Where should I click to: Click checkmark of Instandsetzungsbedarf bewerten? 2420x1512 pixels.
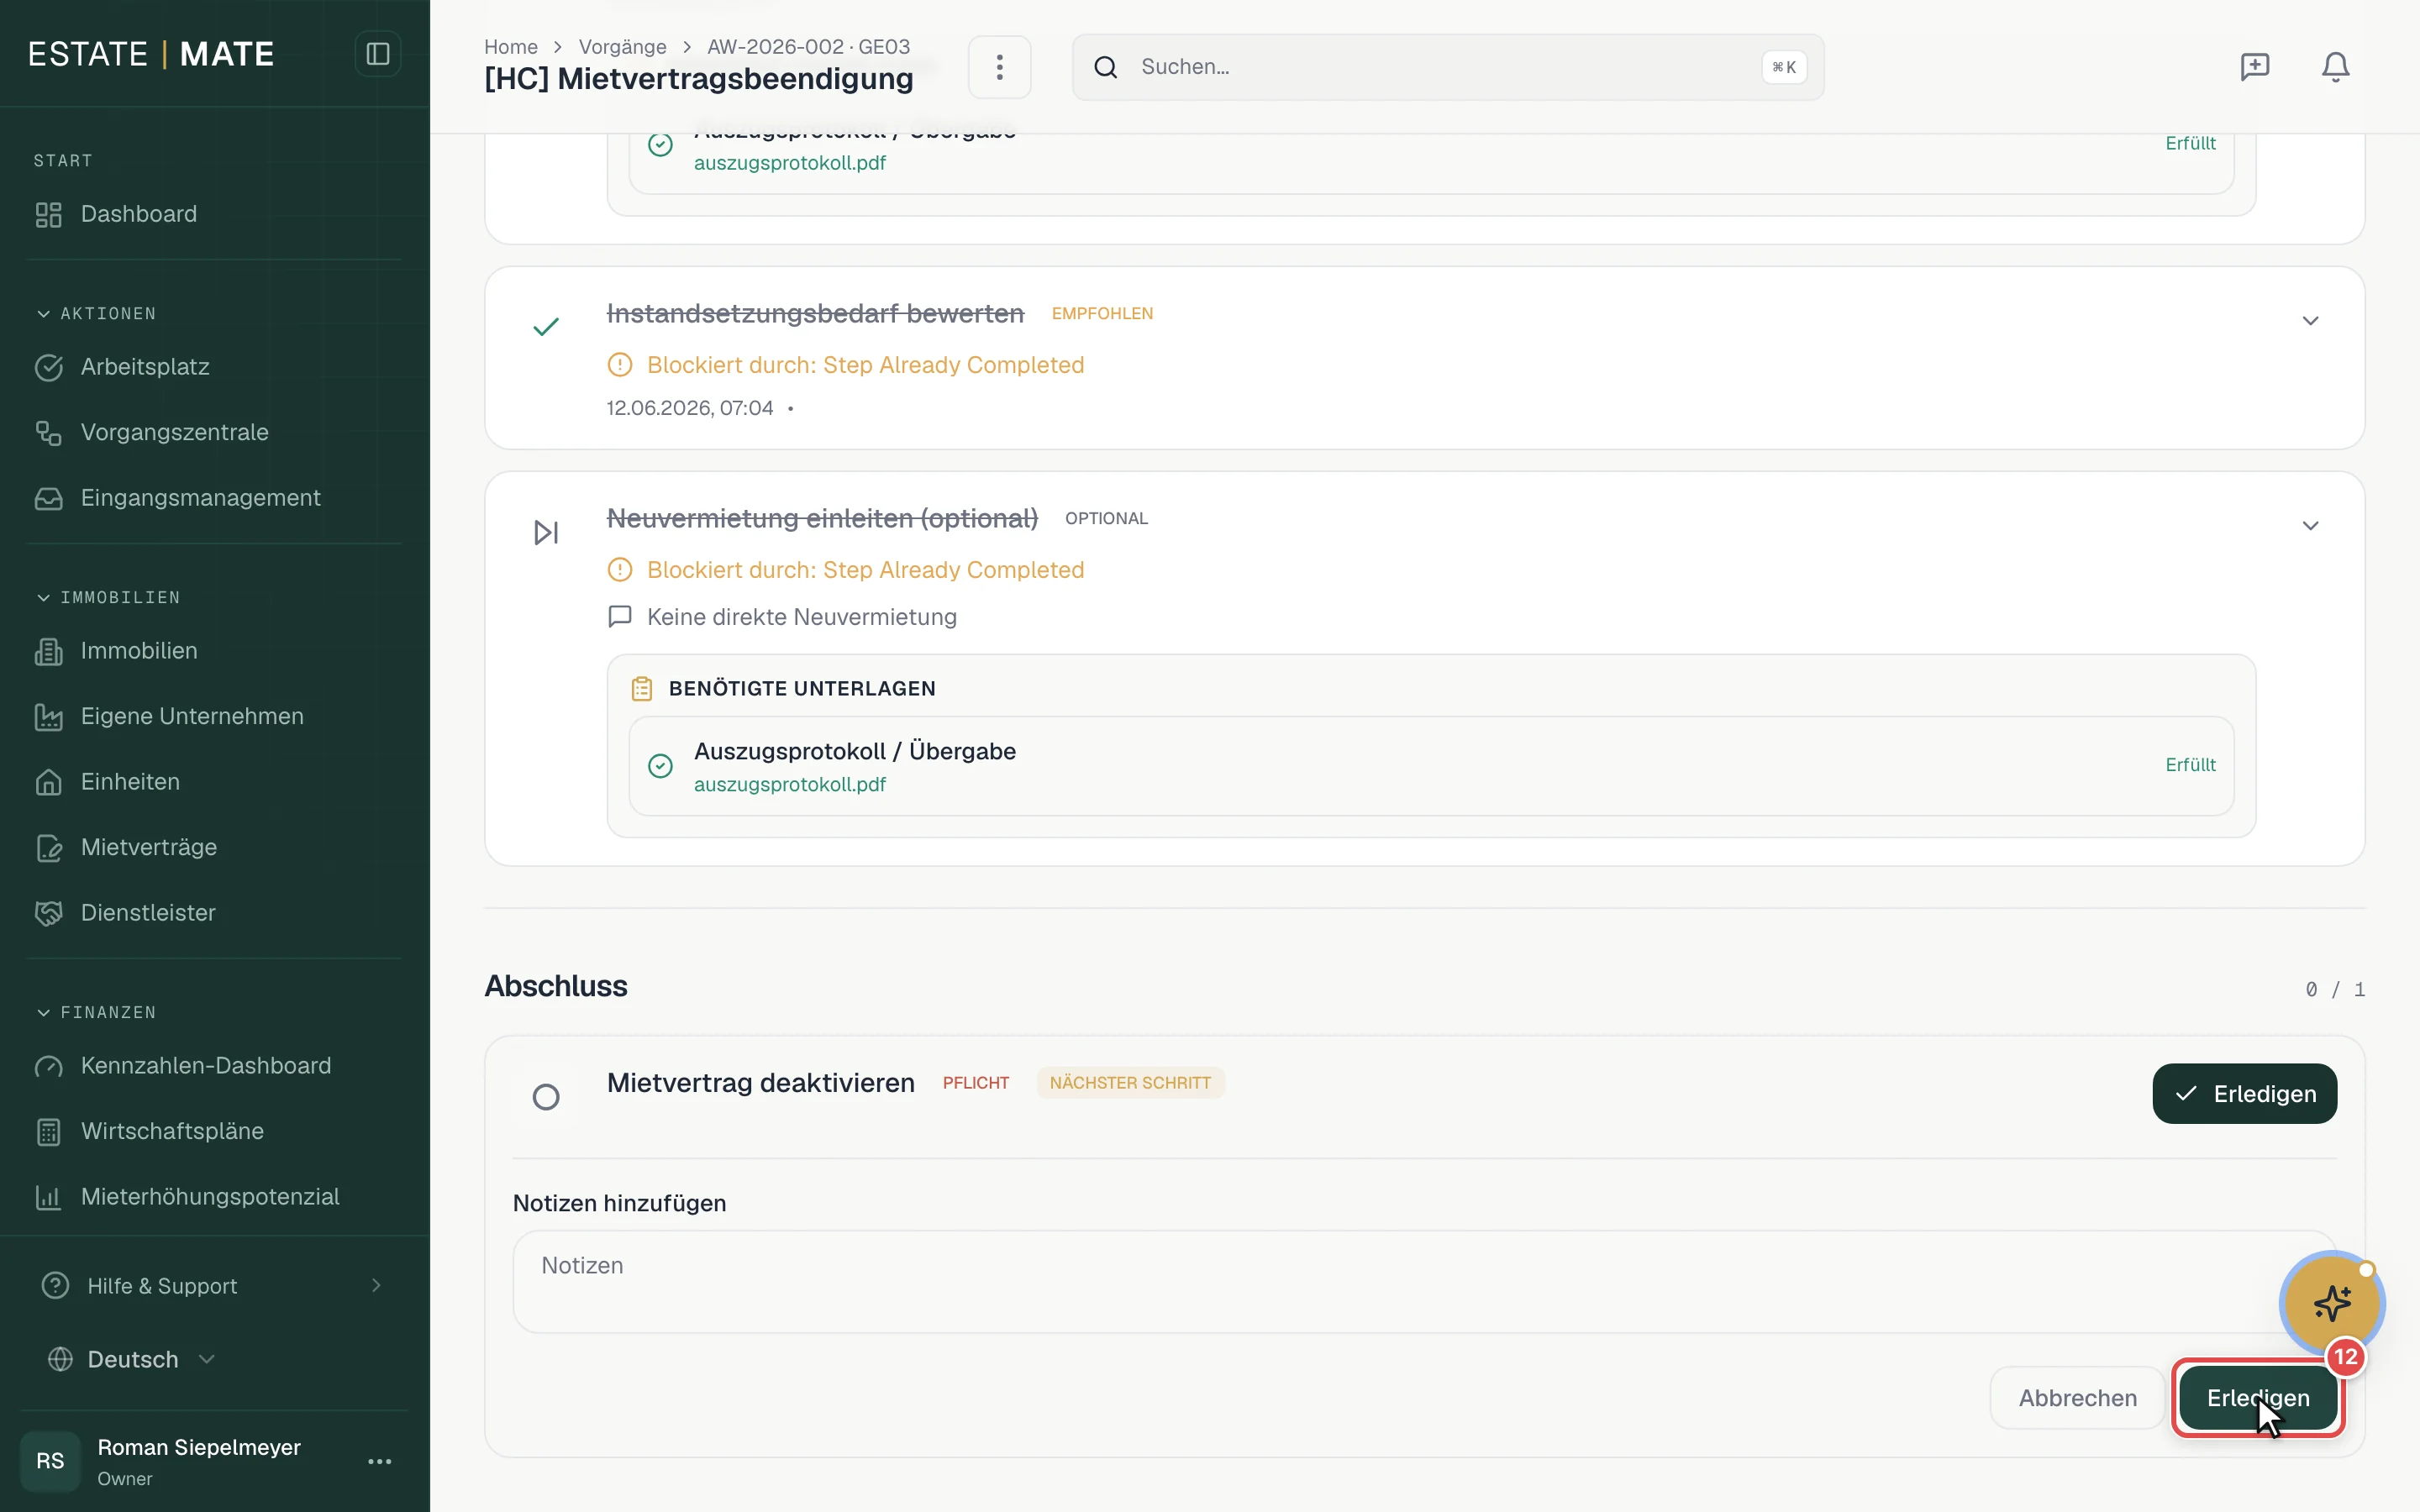coord(546,327)
